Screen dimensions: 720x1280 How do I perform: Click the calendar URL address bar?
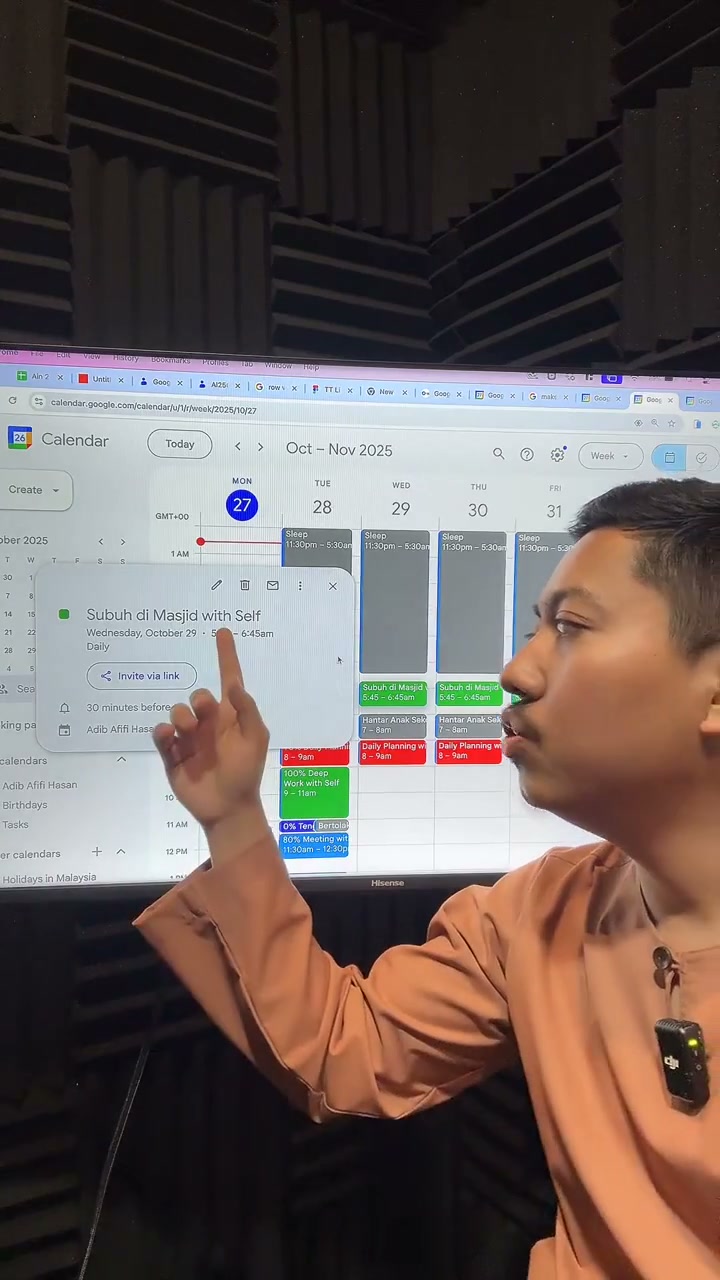[153, 408]
